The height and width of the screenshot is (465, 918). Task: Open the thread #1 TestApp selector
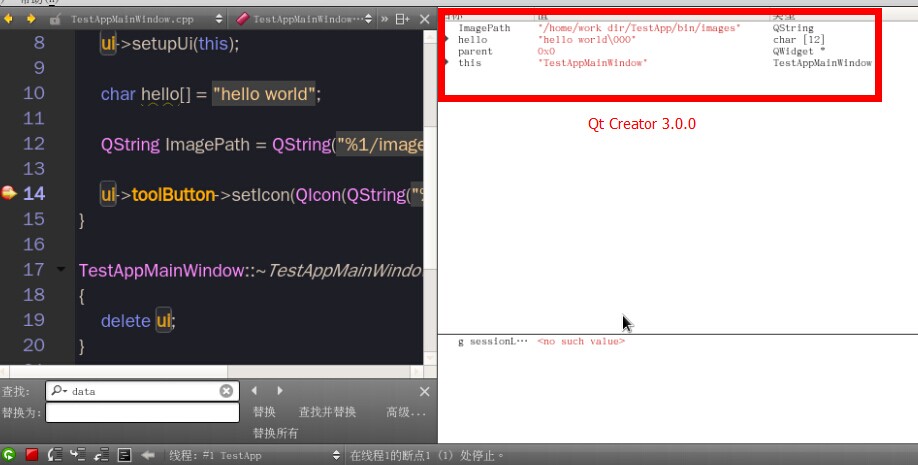point(335,455)
